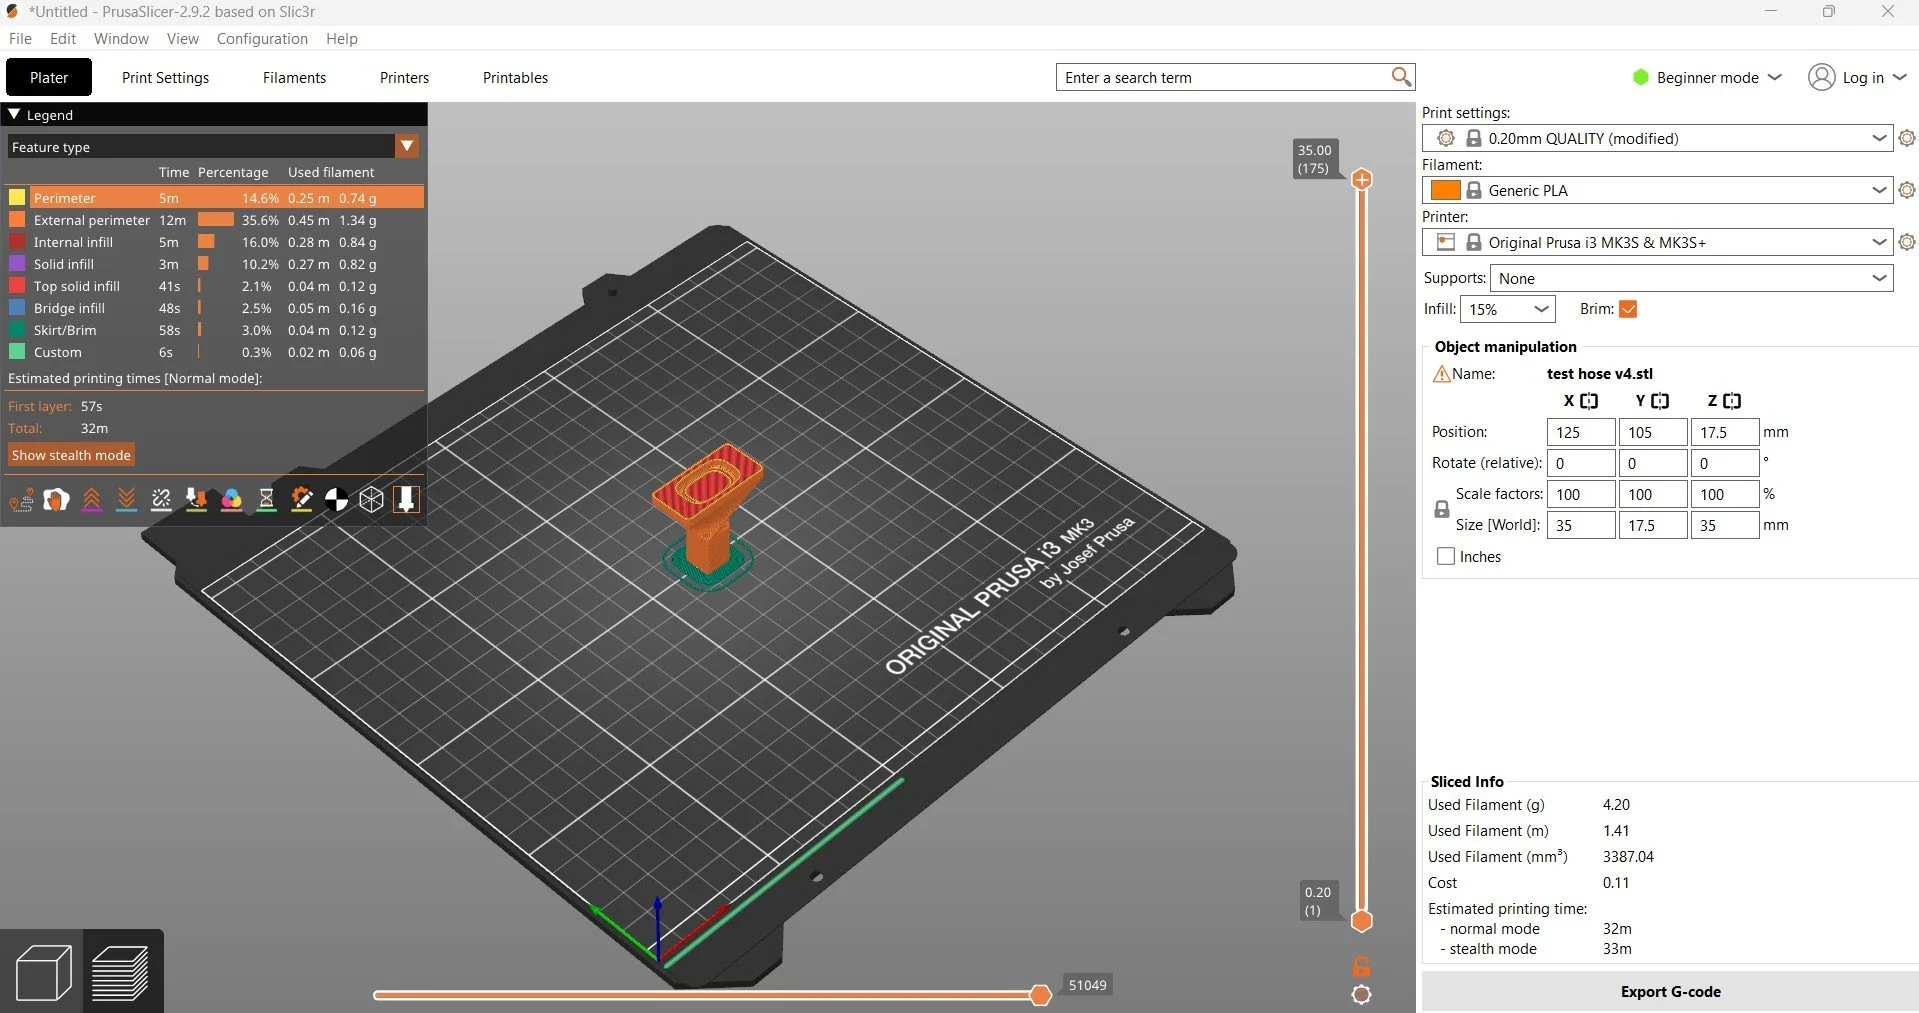Click the model warning triangle icon
Image resolution: width=1919 pixels, height=1013 pixels.
click(1441, 374)
